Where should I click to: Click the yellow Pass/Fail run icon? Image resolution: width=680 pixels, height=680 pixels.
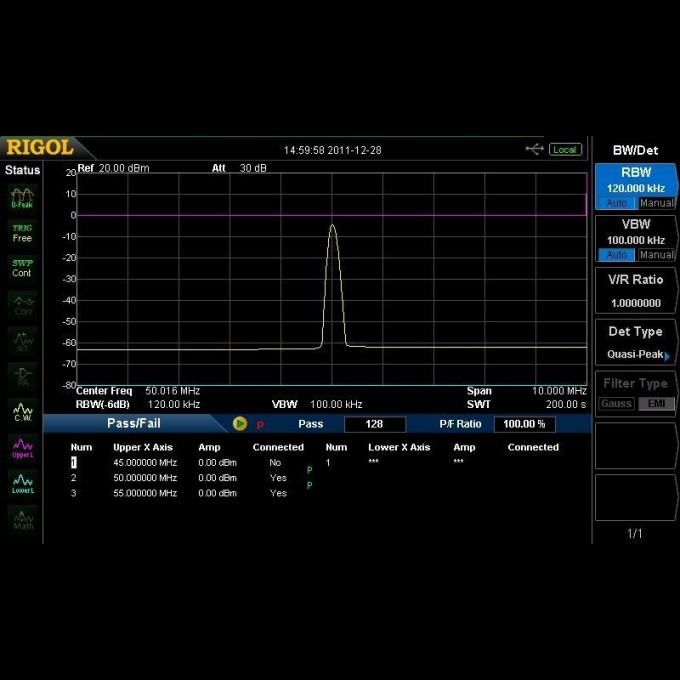[240, 424]
